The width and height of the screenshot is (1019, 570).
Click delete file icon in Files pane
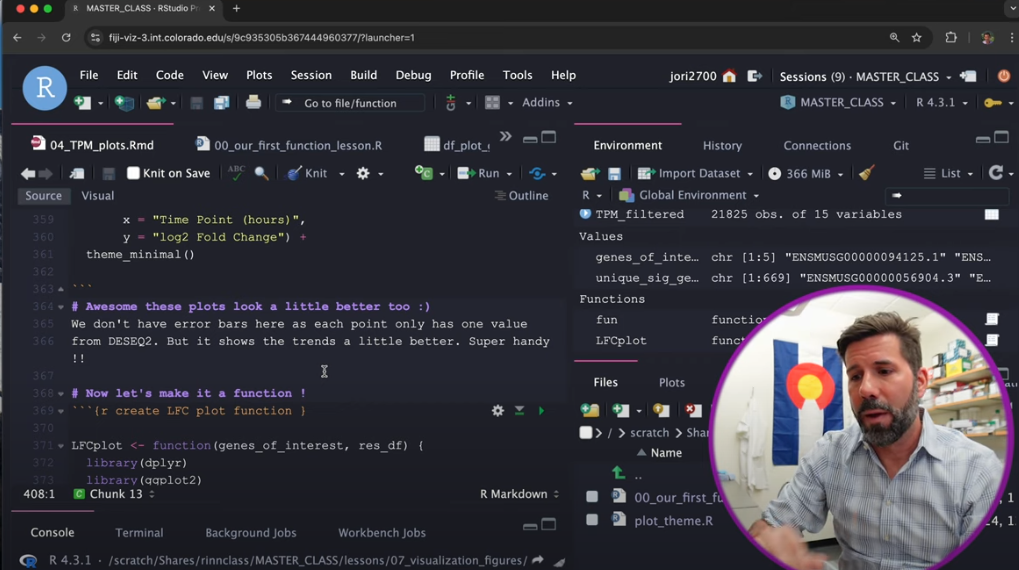tap(693, 410)
